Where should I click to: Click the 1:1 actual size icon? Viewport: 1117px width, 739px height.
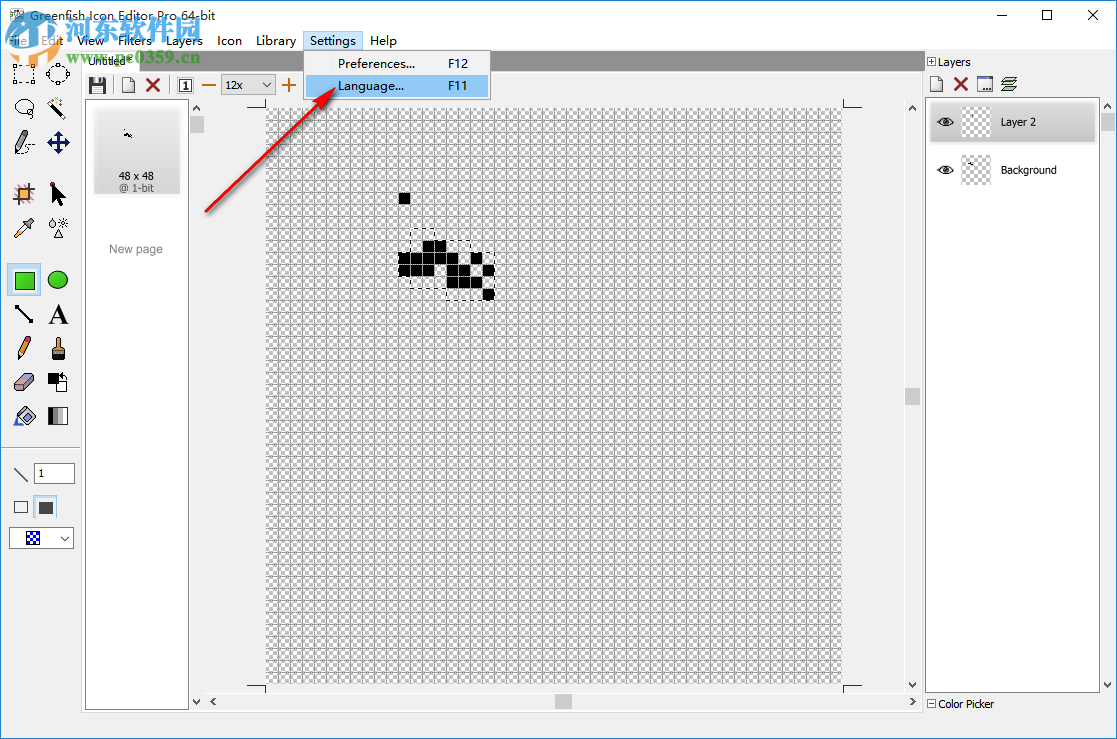pyautogui.click(x=185, y=86)
